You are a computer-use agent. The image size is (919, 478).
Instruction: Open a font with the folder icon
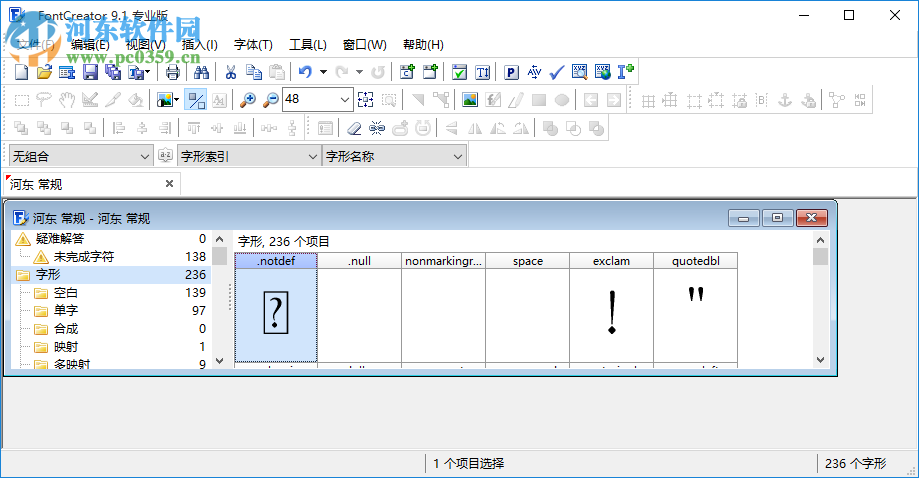click(44, 72)
